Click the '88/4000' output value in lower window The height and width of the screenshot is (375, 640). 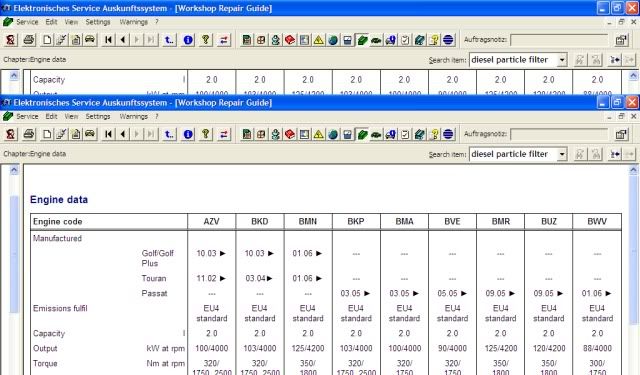click(x=597, y=348)
